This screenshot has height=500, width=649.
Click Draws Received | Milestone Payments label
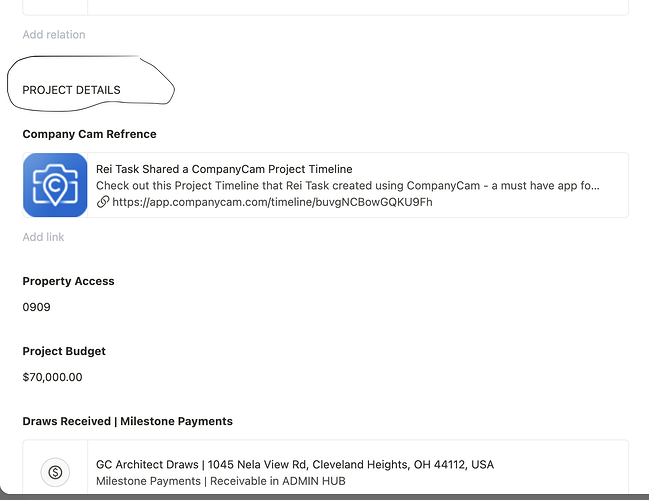[127, 421]
